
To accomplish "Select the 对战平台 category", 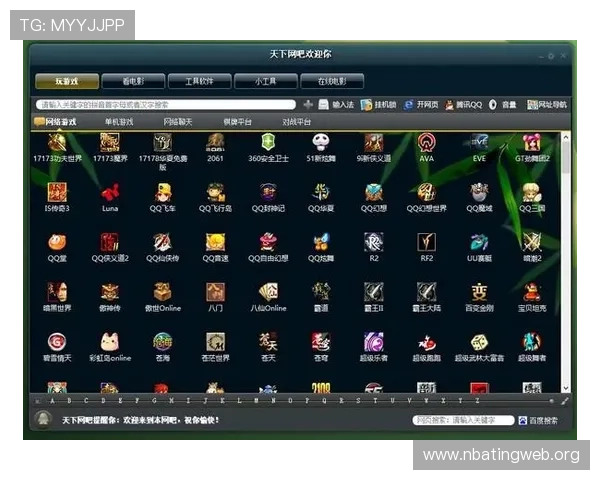I will (x=297, y=122).
